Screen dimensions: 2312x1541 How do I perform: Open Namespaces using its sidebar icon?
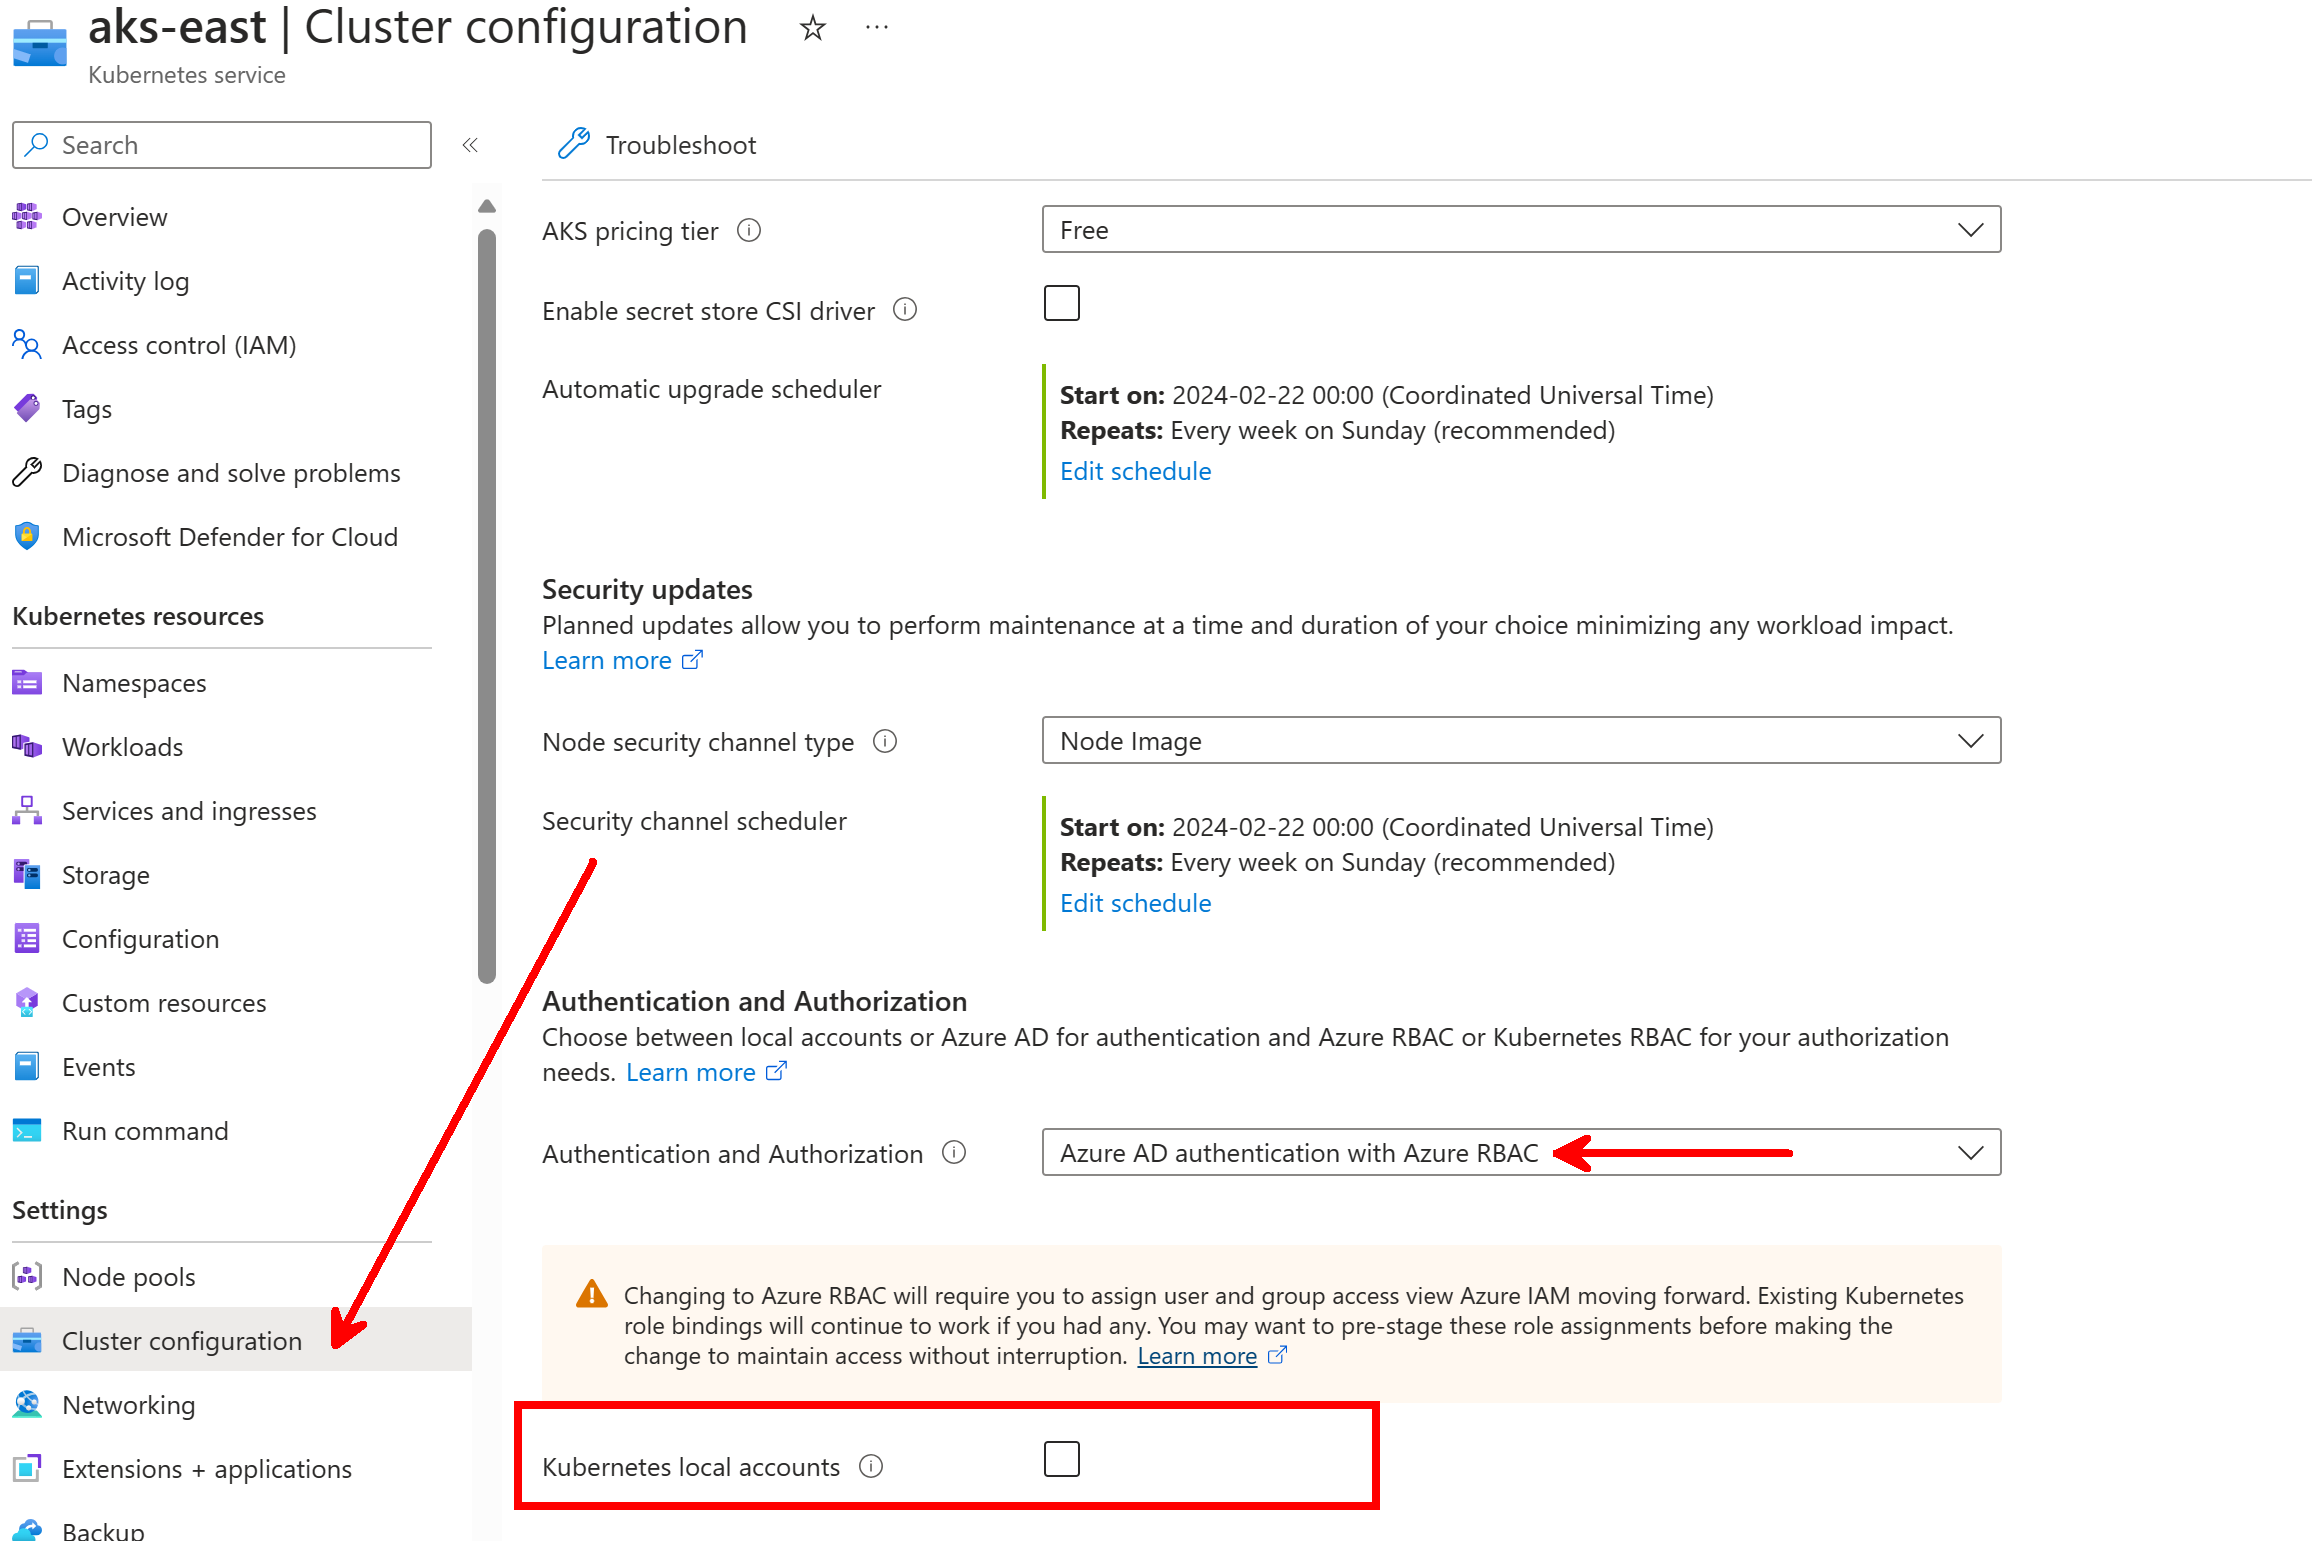[x=26, y=682]
